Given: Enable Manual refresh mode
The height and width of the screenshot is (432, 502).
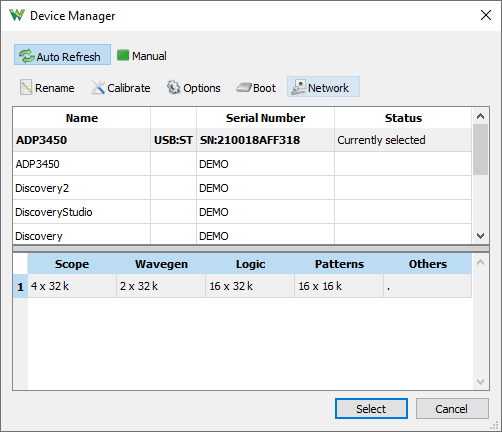Looking at the screenshot, I should 142,56.
